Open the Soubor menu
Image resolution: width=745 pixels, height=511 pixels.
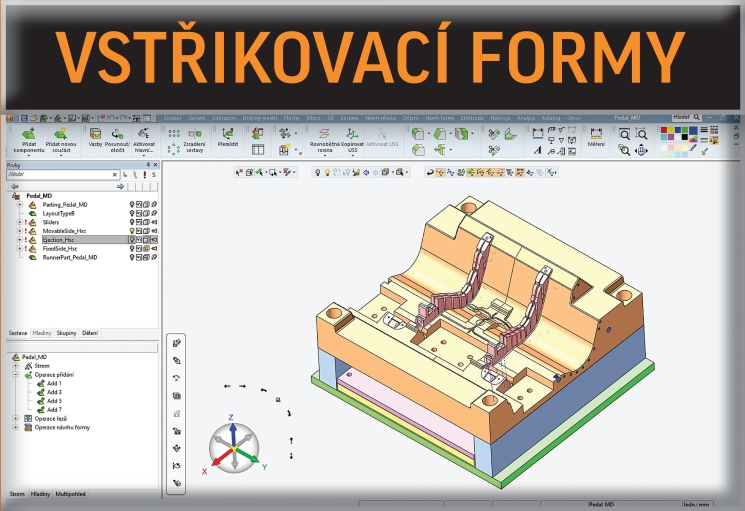click(x=172, y=118)
